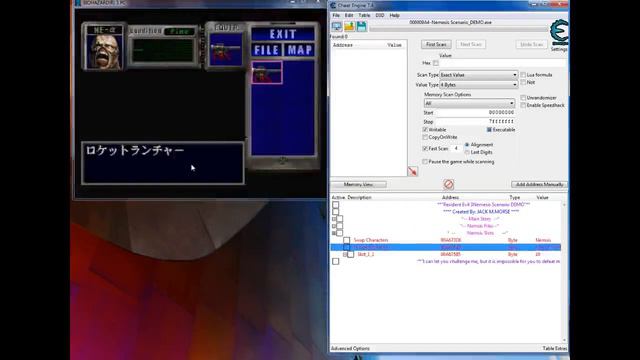640x360 pixels.
Task: Click the floppy disk save table icon
Action: pyautogui.click(x=361, y=27)
